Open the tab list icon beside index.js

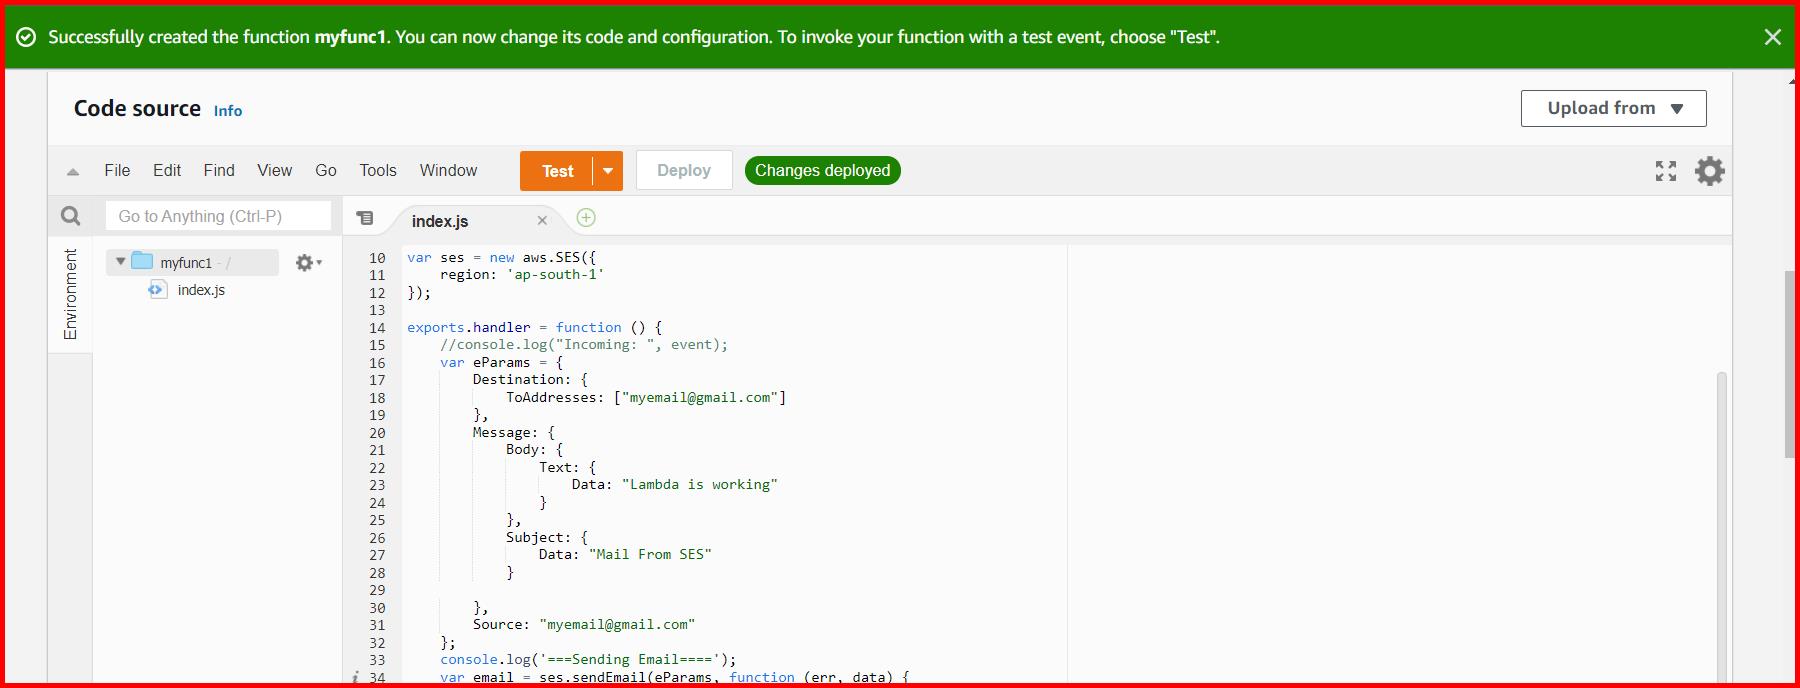[x=365, y=218]
